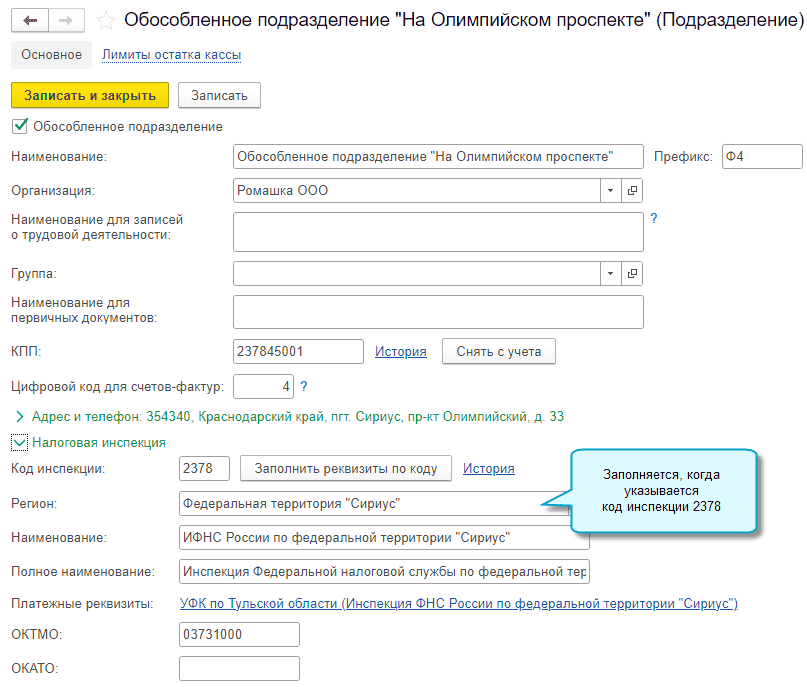Switch to the Основное tab
The height and width of the screenshot is (687, 807).
pos(51,55)
